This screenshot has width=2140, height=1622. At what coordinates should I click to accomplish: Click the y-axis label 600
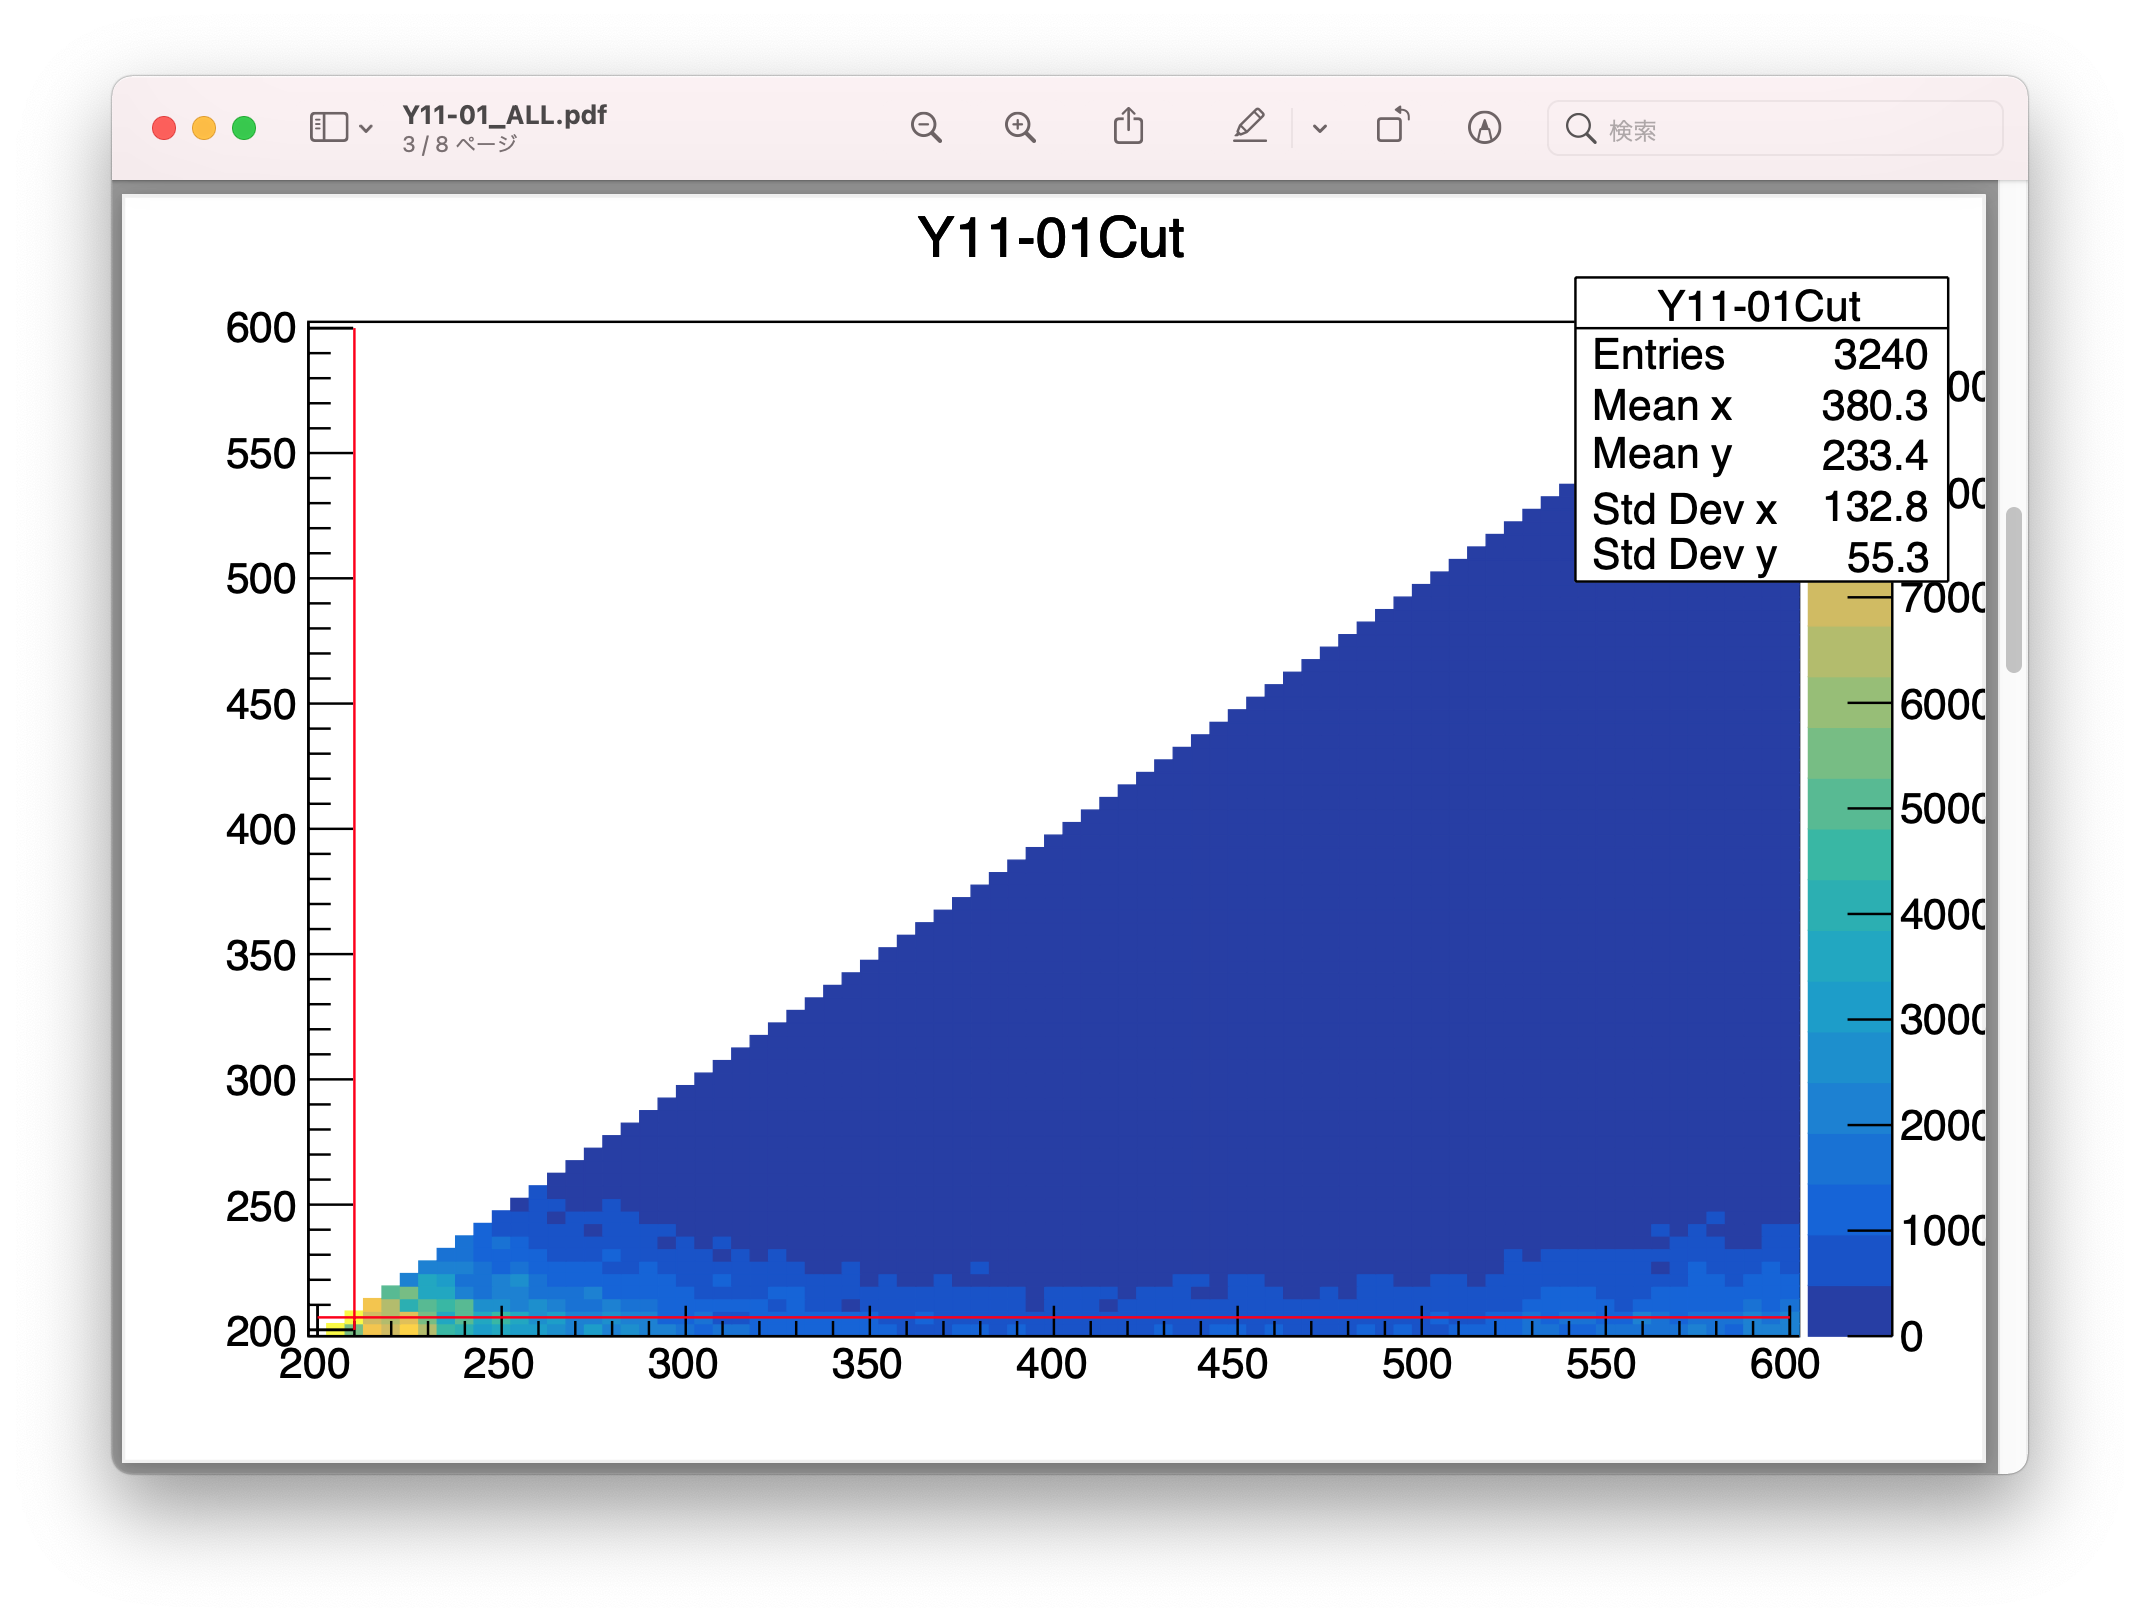pyautogui.click(x=261, y=328)
